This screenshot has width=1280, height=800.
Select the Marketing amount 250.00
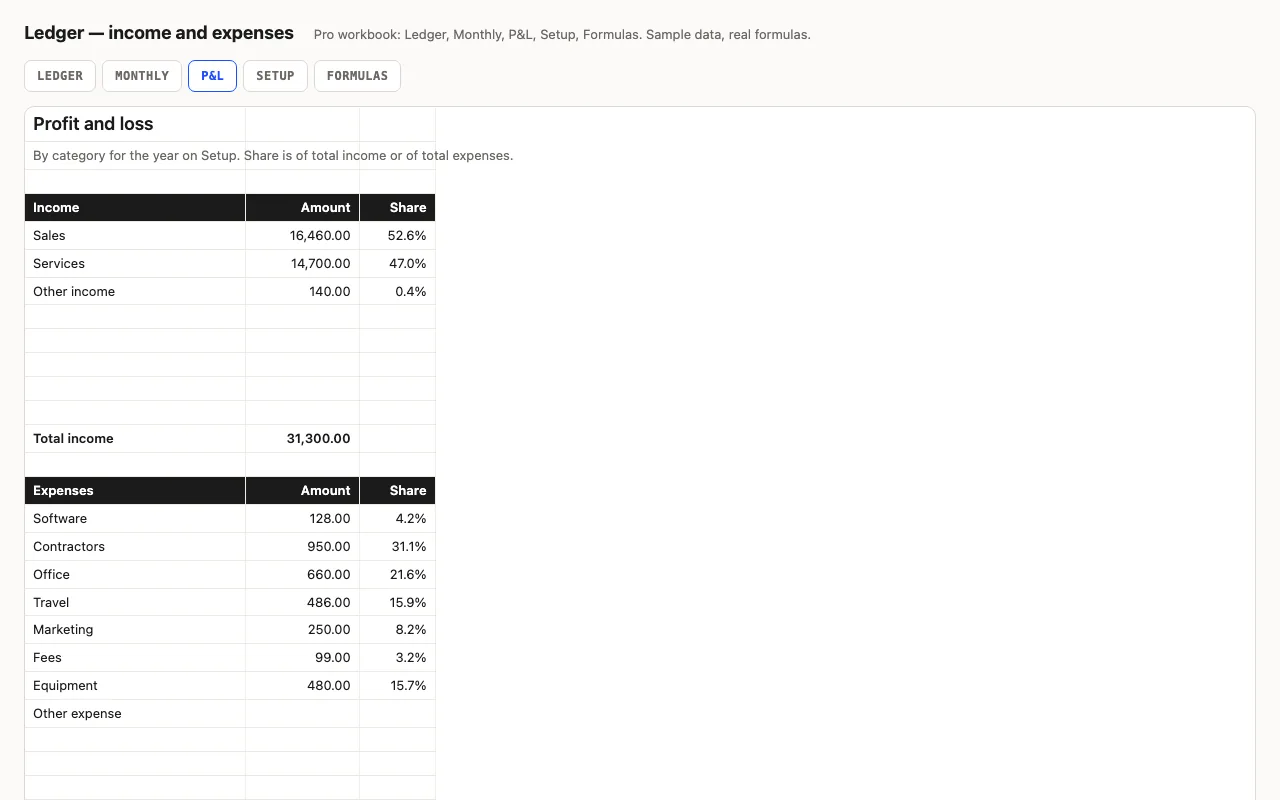[x=302, y=630]
